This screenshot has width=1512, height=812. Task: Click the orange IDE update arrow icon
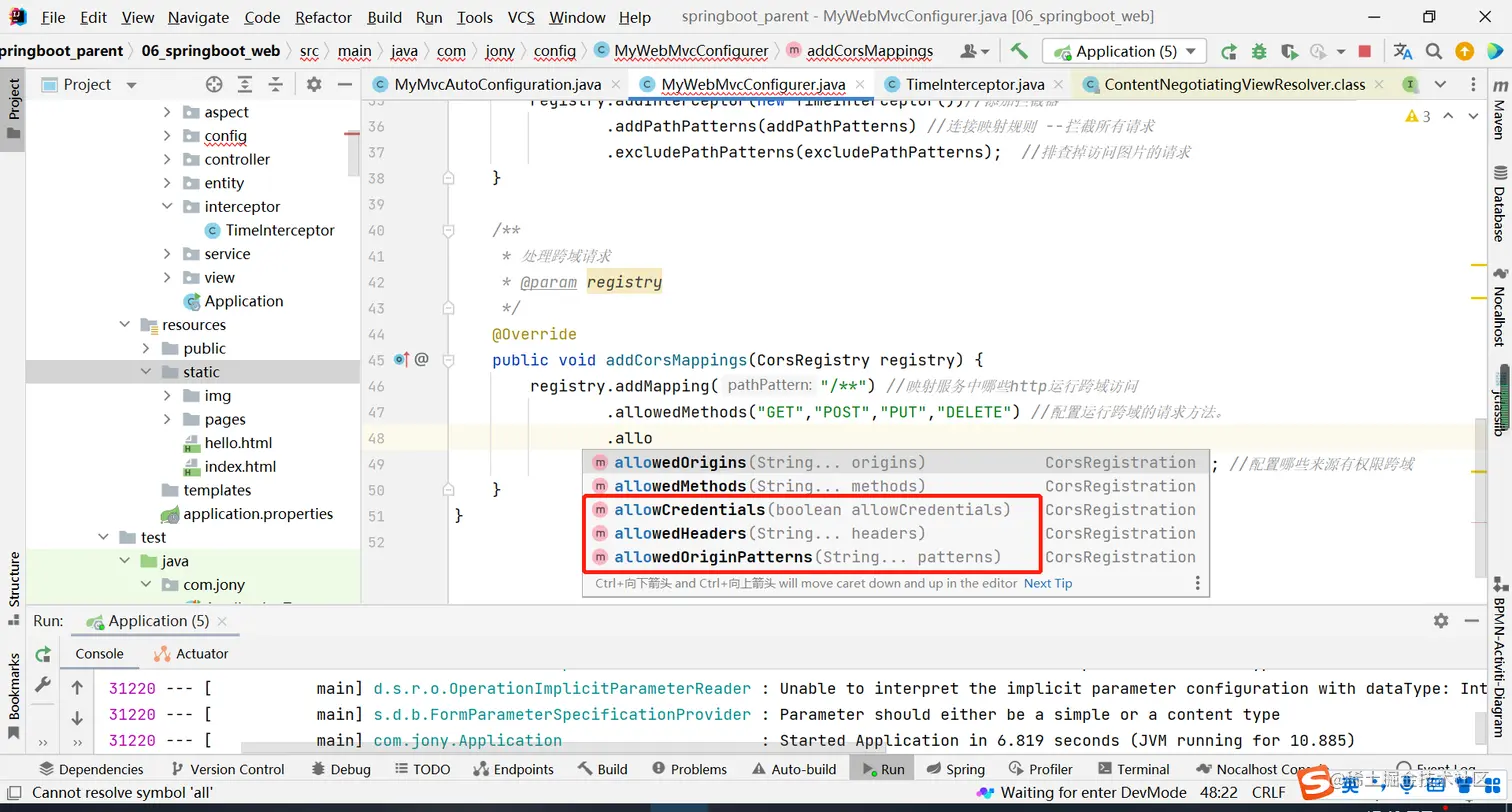(x=1465, y=51)
